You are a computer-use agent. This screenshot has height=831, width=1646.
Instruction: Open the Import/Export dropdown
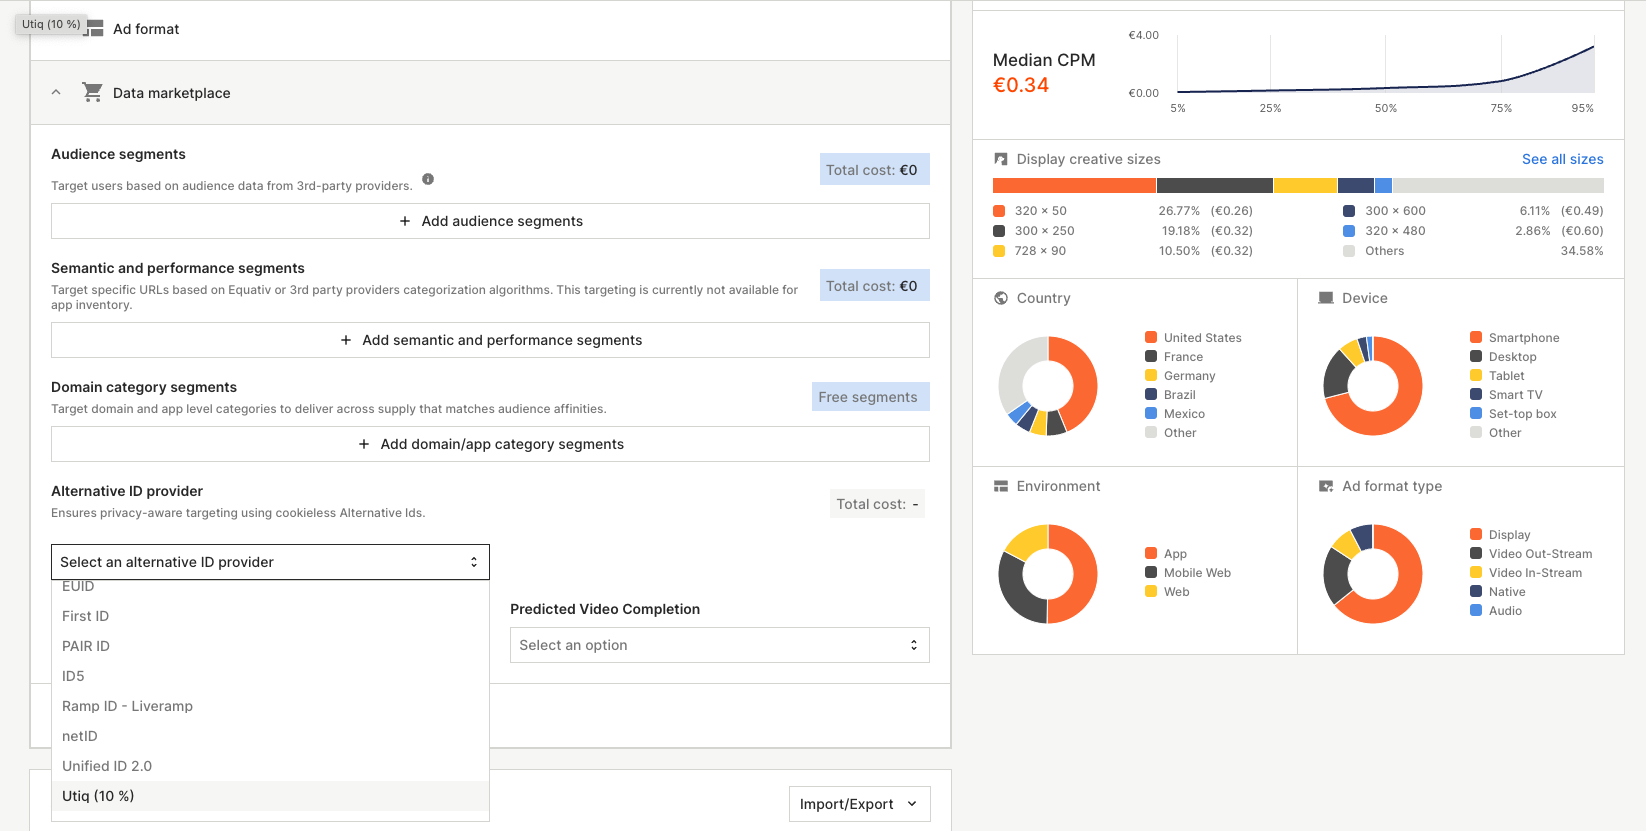(859, 804)
